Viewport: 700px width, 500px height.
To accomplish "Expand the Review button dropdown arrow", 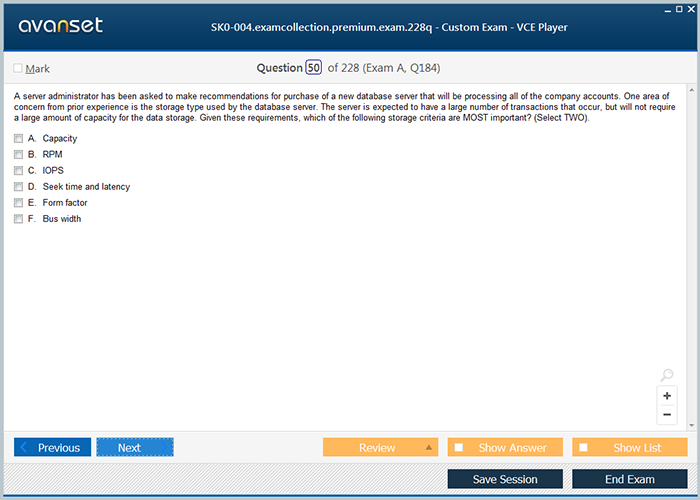I will 429,448.
